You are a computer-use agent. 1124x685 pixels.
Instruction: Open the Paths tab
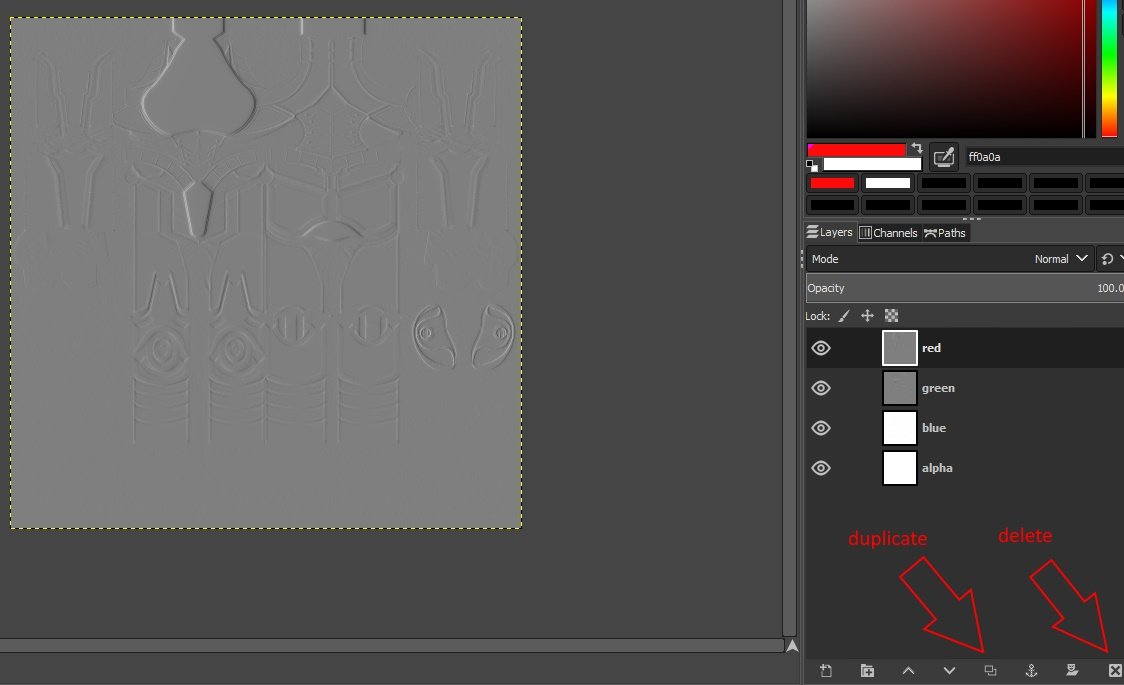pyautogui.click(x=945, y=232)
